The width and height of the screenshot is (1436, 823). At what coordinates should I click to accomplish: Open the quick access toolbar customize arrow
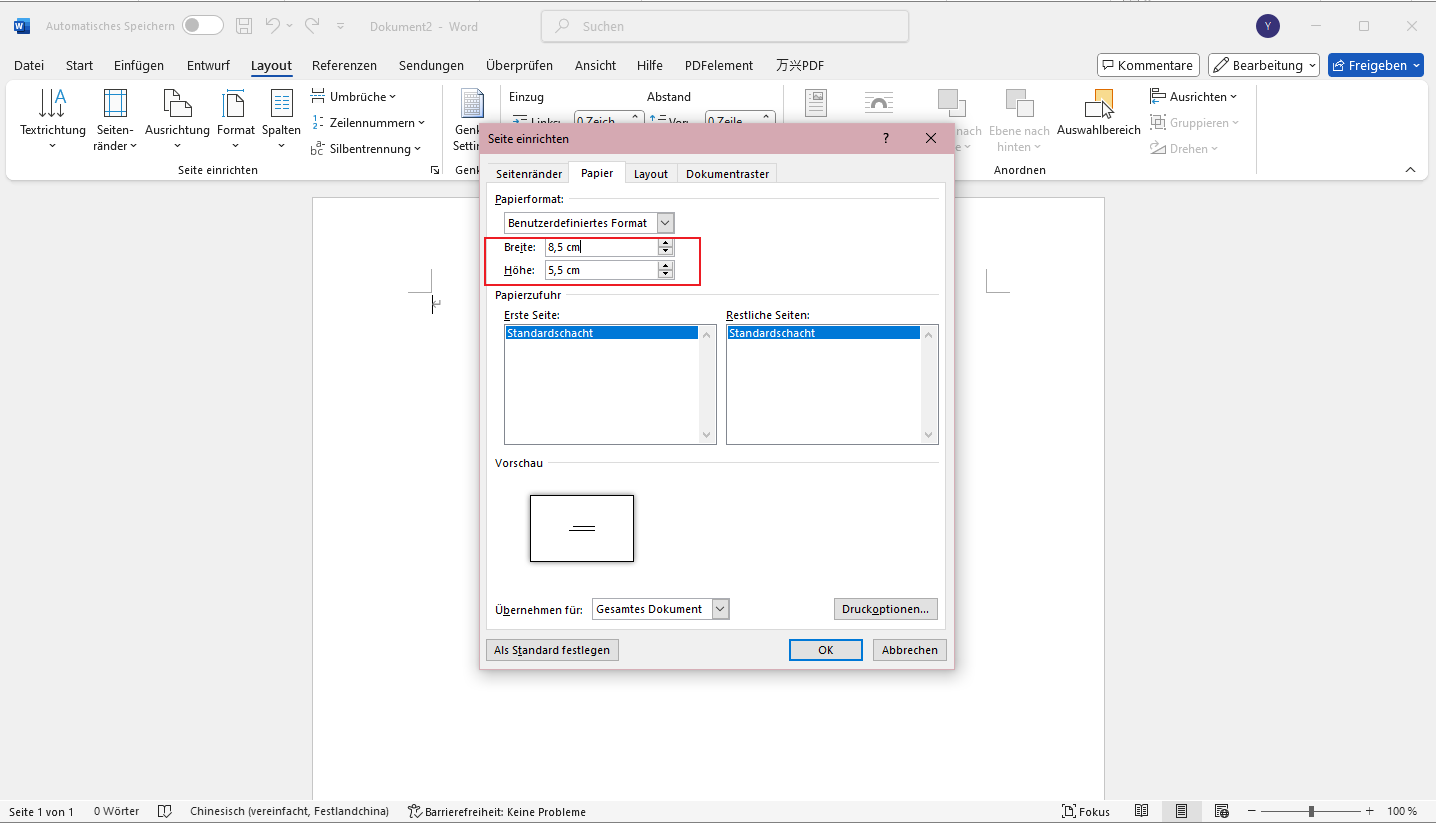[340, 26]
